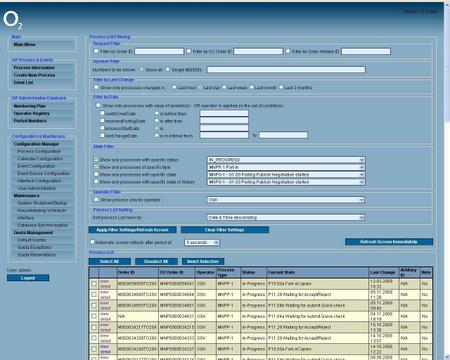Click the O2 Order ID filter text field
450x360 pixels.
tap(258, 51)
